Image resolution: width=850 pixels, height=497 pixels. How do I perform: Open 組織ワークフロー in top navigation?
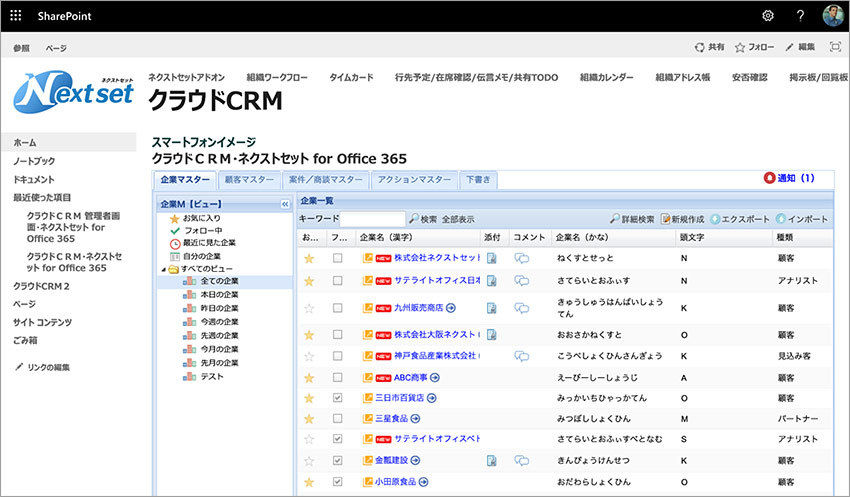[277, 78]
